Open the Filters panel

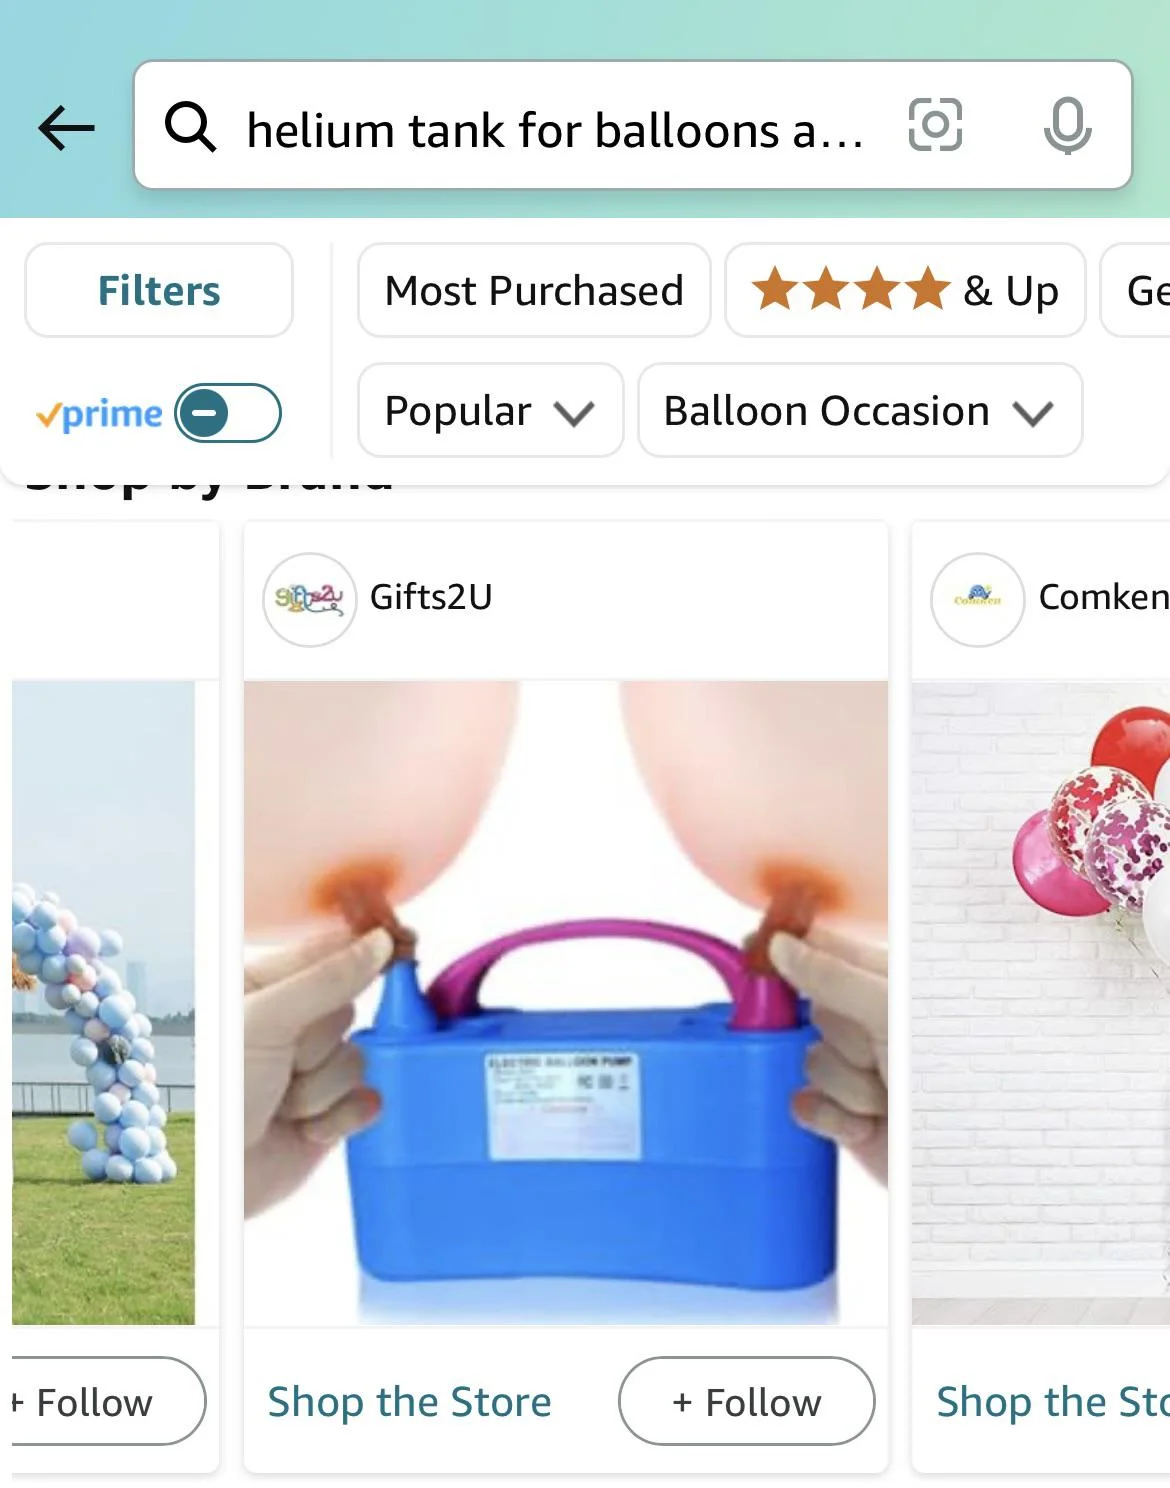tap(159, 291)
